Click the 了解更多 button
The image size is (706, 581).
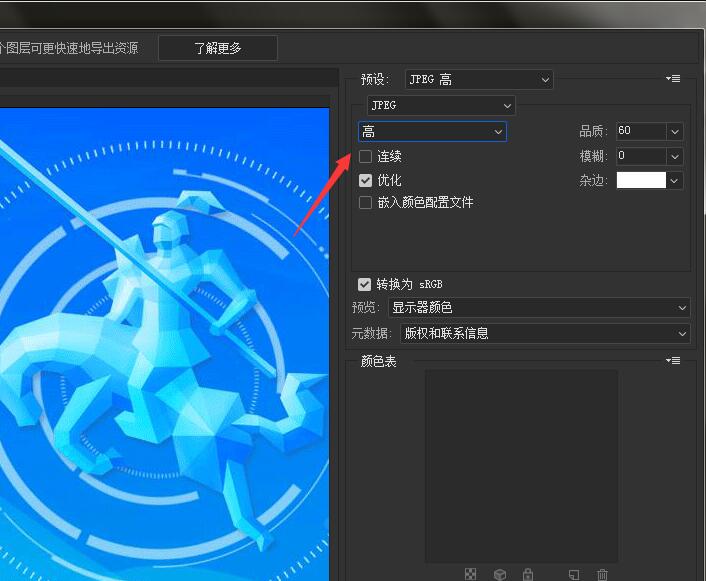[x=217, y=47]
